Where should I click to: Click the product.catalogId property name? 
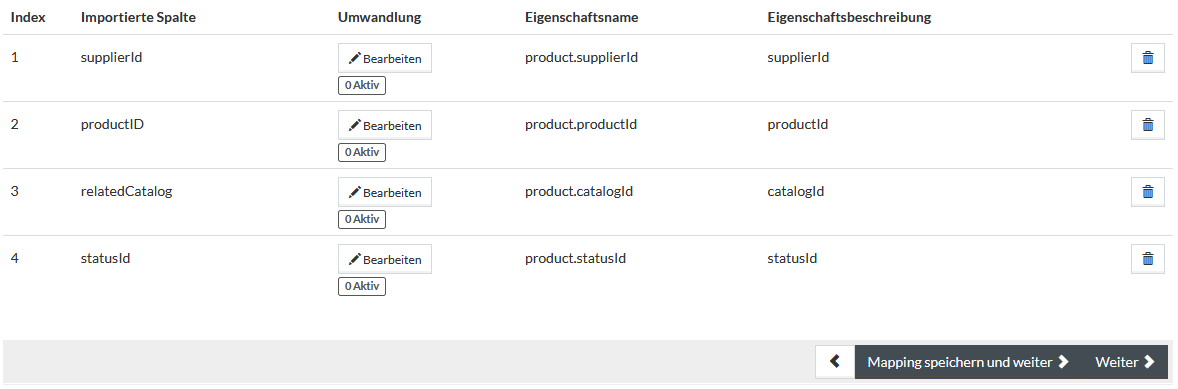(578, 191)
